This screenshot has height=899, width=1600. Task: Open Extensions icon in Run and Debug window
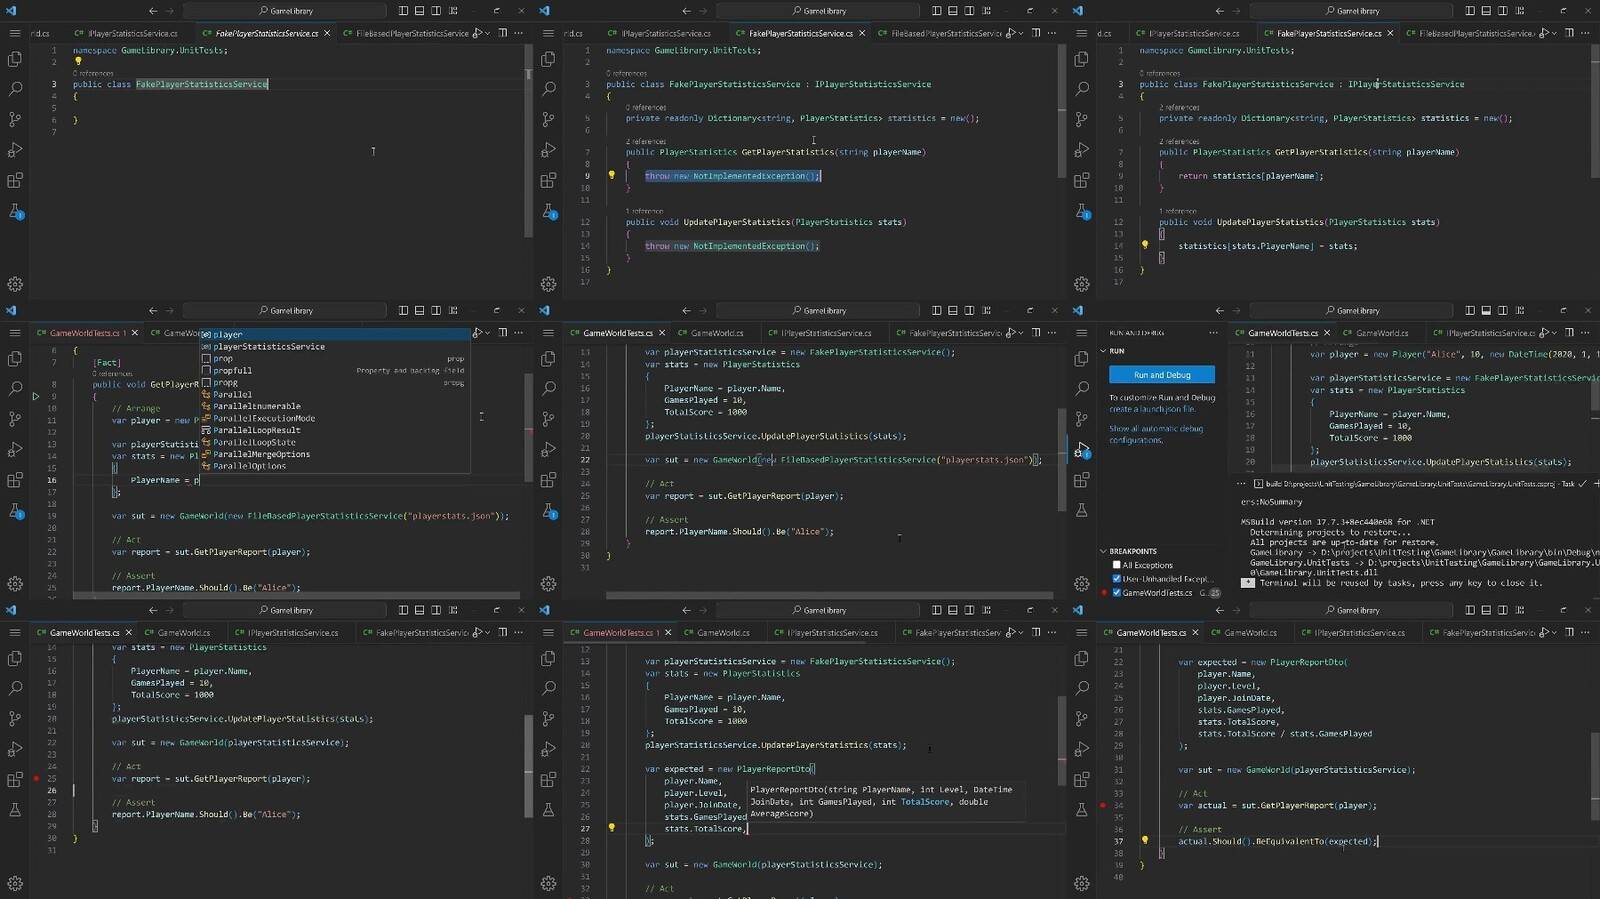[x=1082, y=480]
